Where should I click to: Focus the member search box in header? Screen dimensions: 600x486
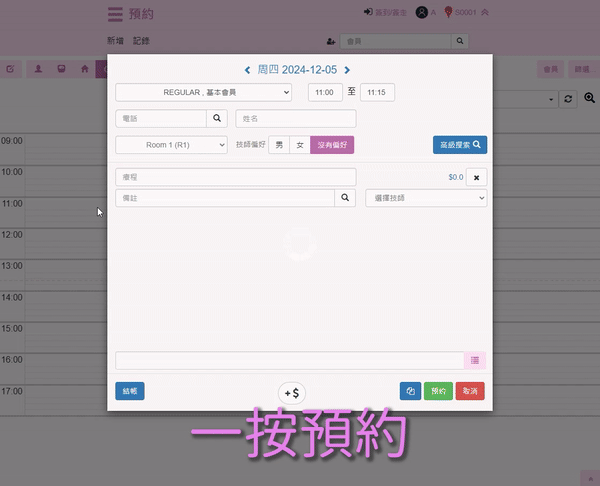pos(396,41)
